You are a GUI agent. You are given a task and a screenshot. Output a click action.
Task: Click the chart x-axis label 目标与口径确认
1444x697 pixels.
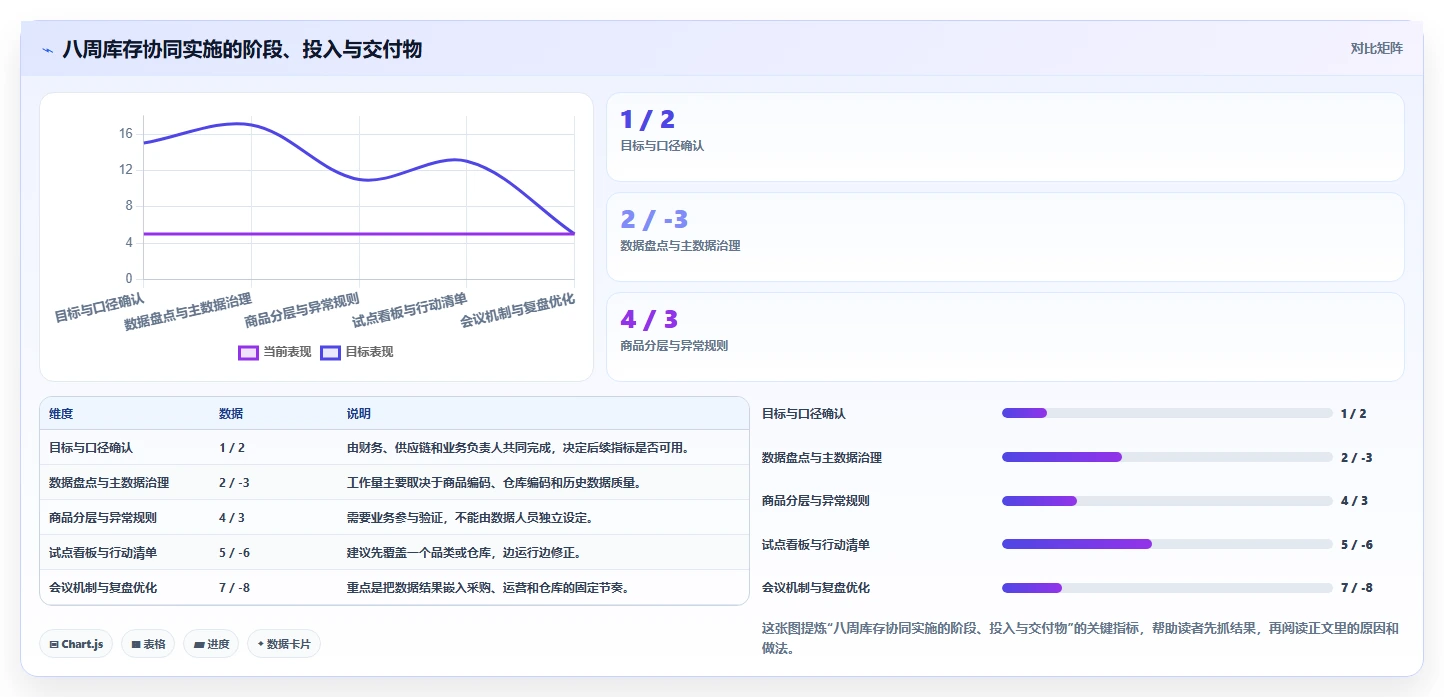[99, 307]
